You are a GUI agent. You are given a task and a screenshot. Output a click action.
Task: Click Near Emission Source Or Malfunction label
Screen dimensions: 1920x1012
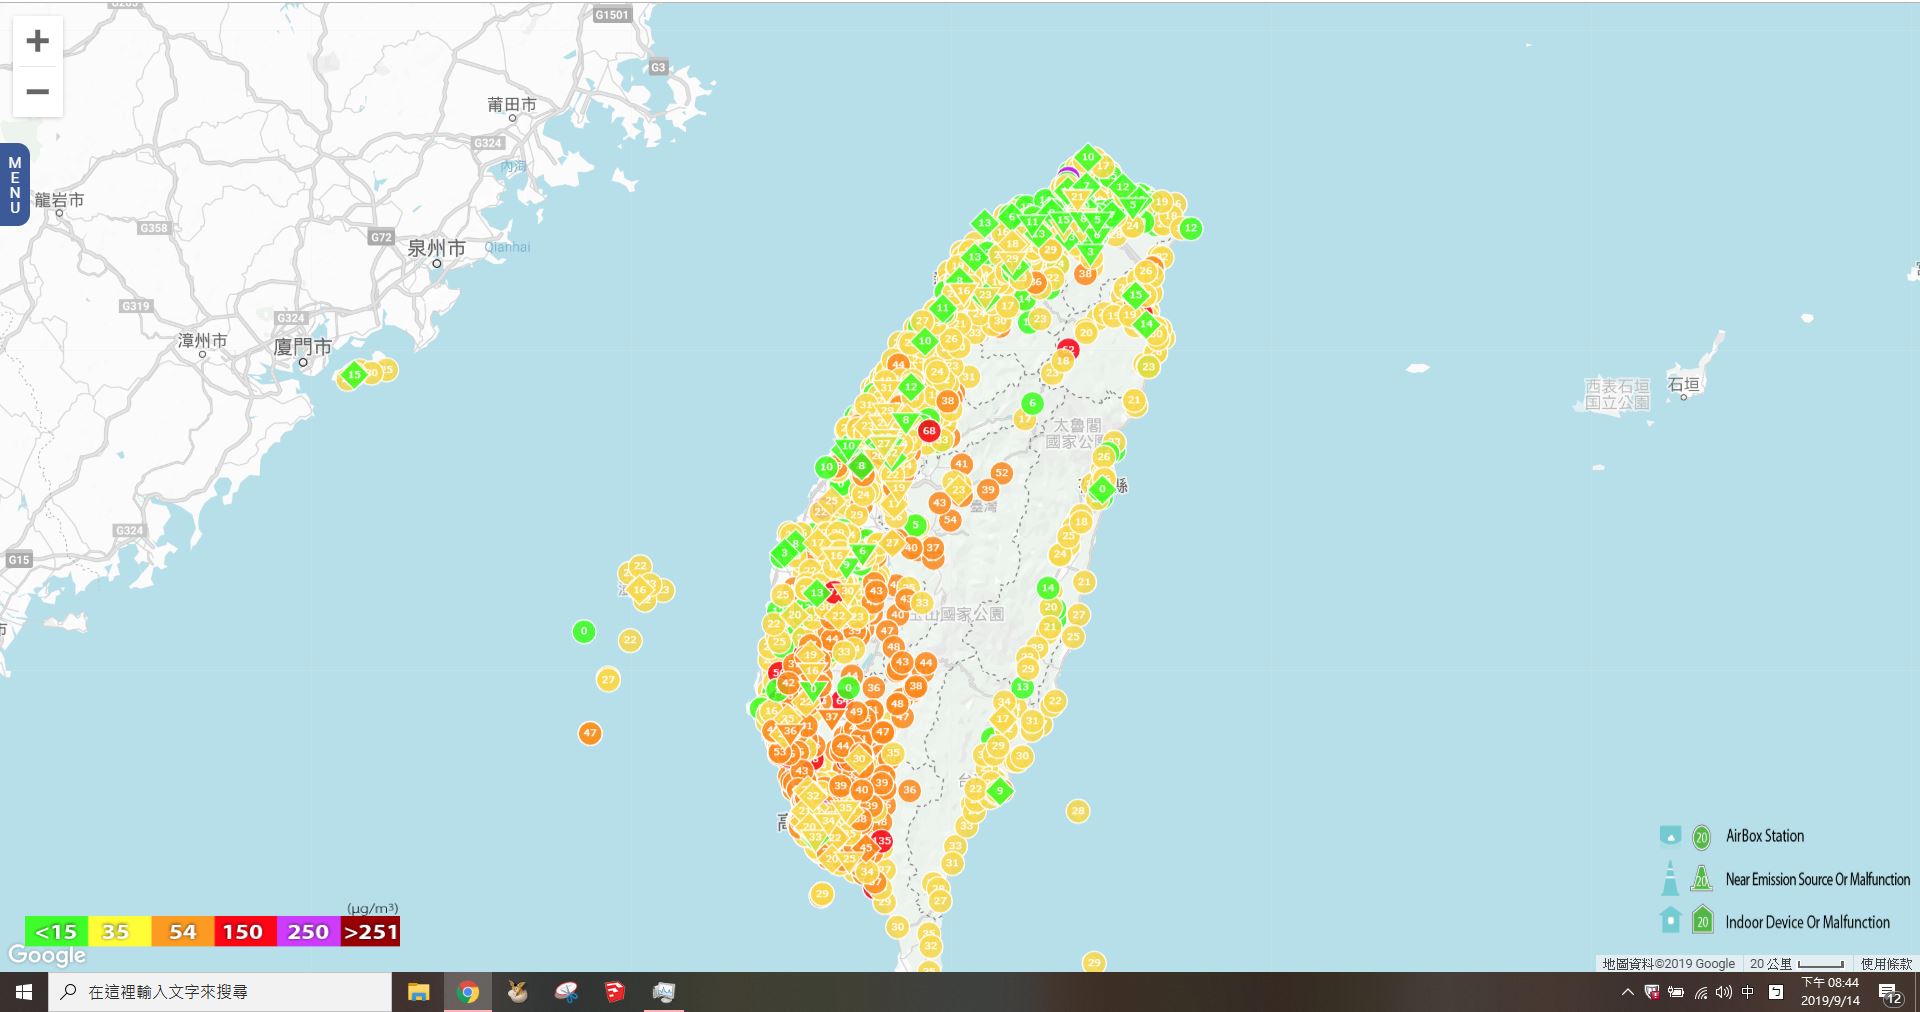click(1818, 879)
